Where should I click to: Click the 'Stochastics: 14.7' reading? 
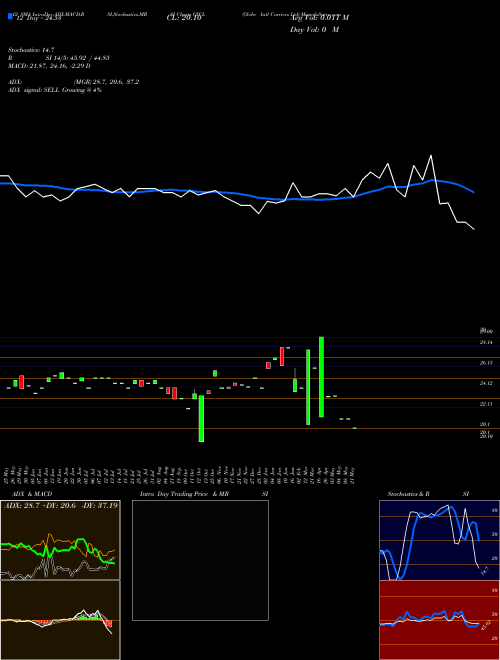pos(31,50)
